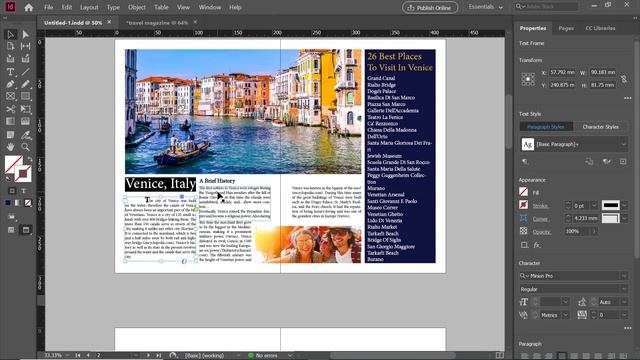640x360 pixels.
Task: Switch to the travel magazine document tab
Action: pos(157,23)
